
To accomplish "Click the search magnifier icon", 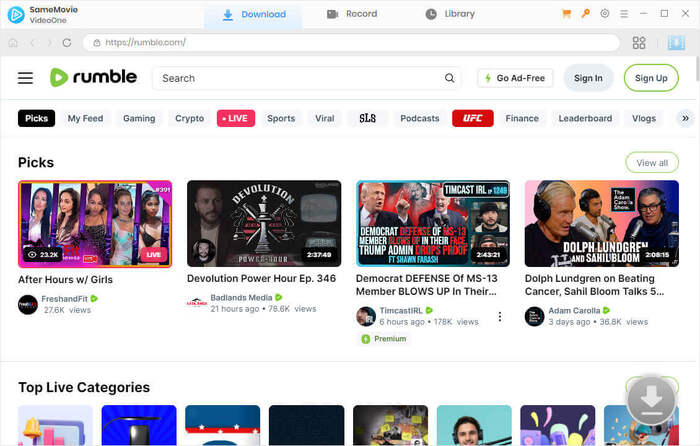I will (450, 78).
